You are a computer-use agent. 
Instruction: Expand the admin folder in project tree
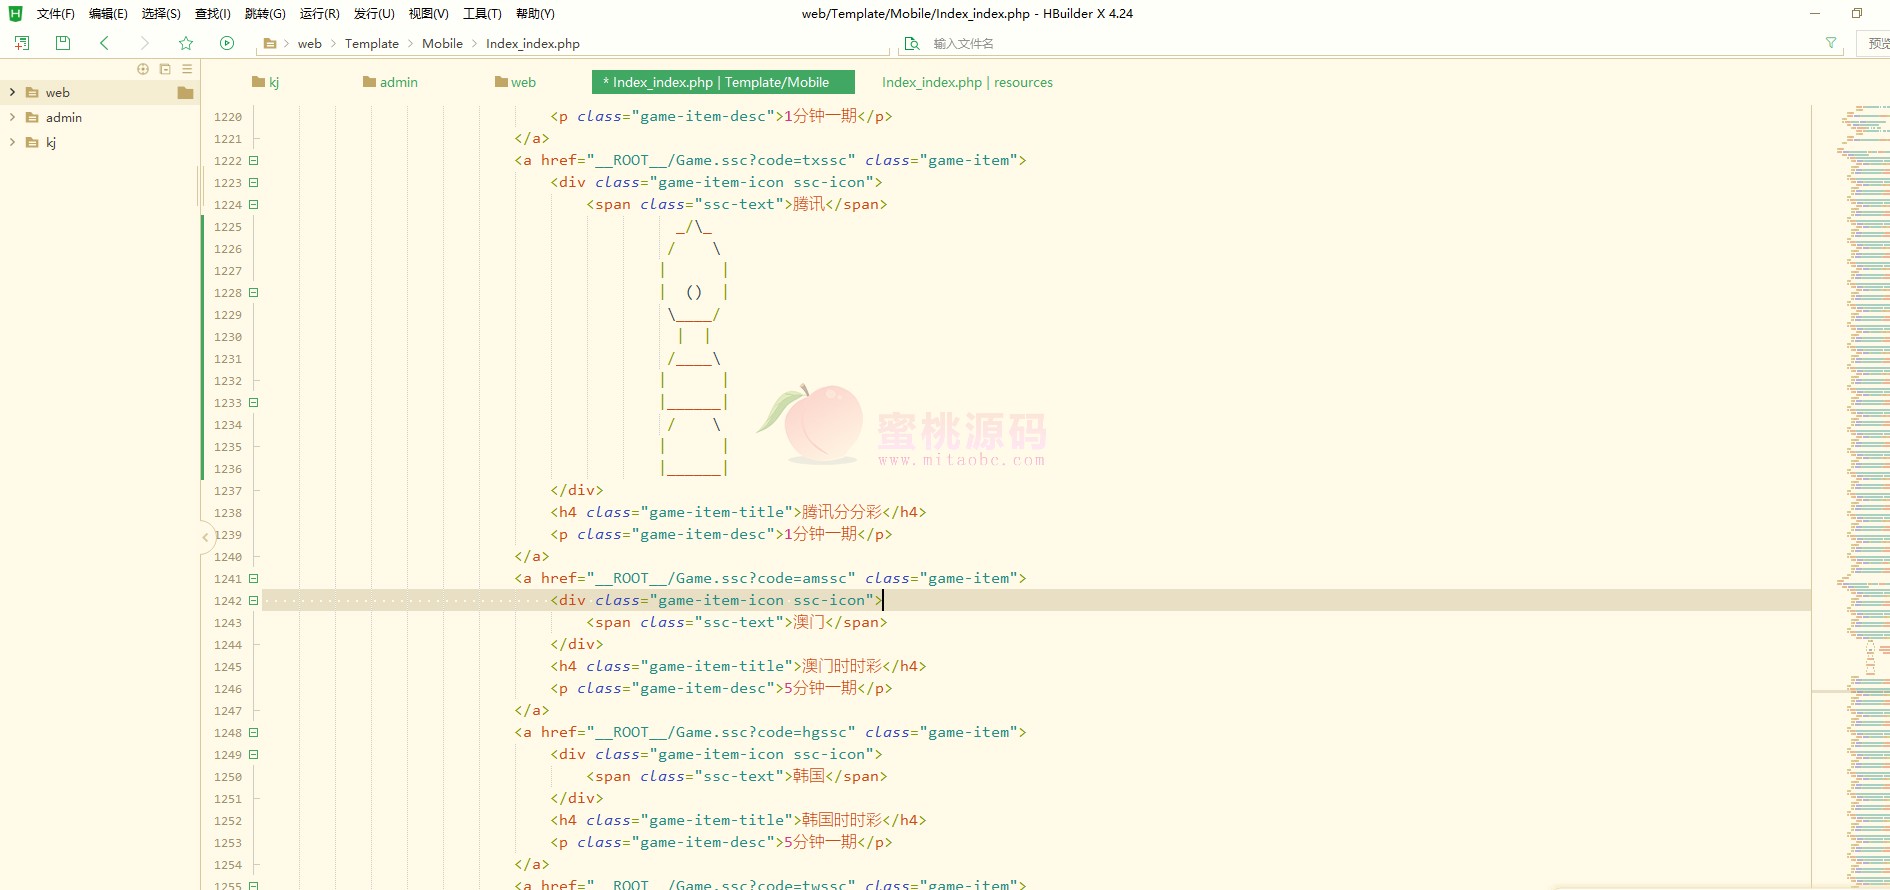(x=12, y=117)
